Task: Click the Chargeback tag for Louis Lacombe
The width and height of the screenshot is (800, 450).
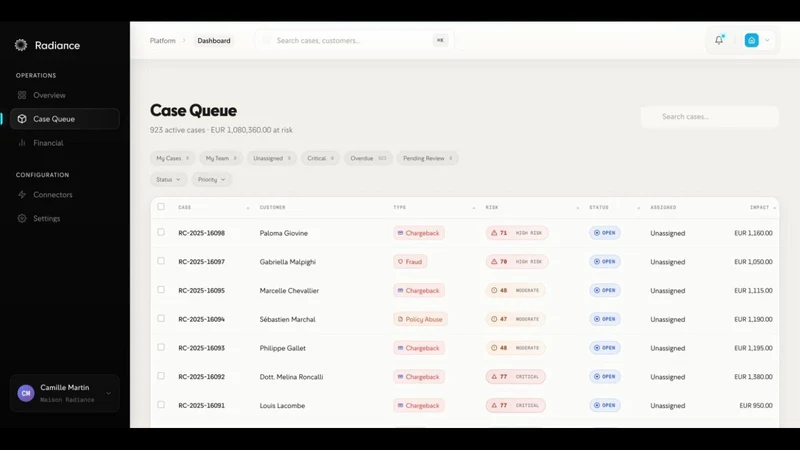Action: [x=419, y=406]
